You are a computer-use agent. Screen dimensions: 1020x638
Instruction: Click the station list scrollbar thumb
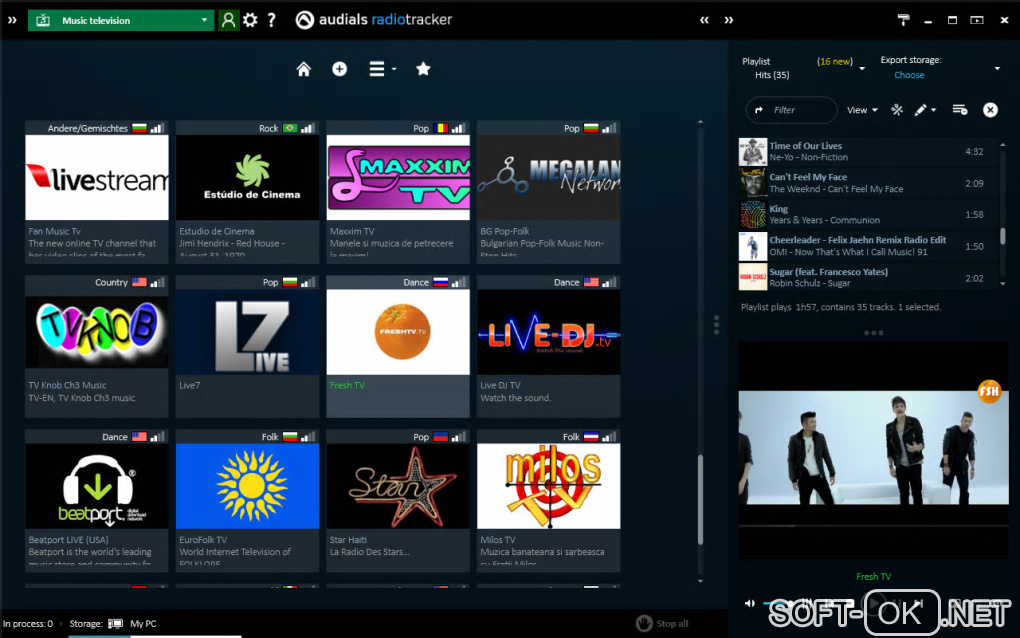click(x=700, y=499)
